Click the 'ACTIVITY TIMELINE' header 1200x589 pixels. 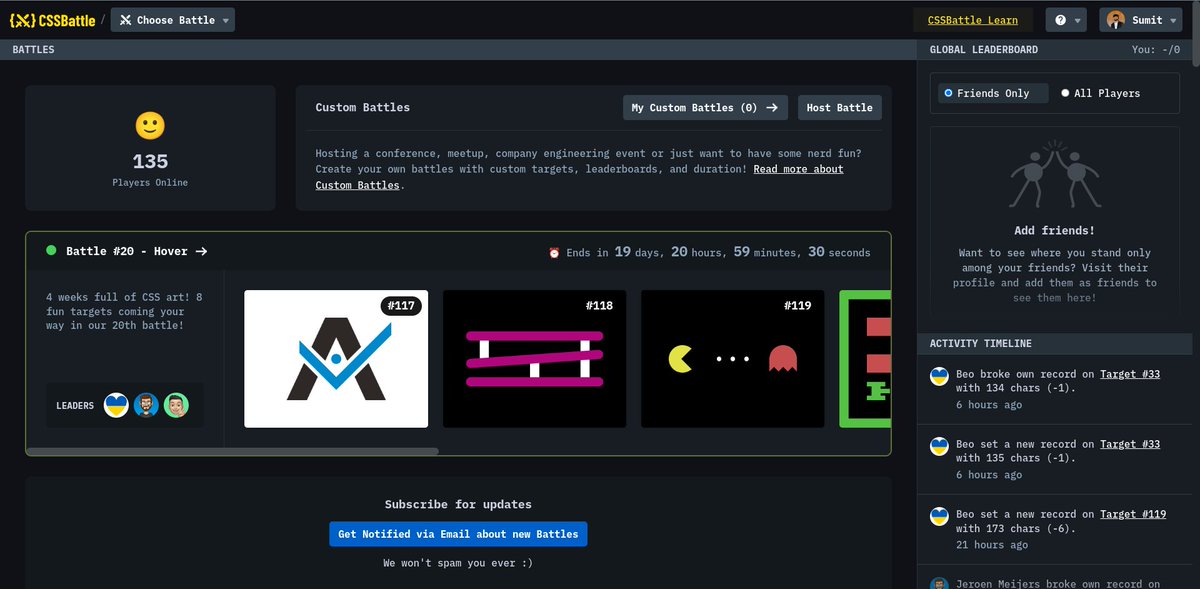tap(981, 343)
